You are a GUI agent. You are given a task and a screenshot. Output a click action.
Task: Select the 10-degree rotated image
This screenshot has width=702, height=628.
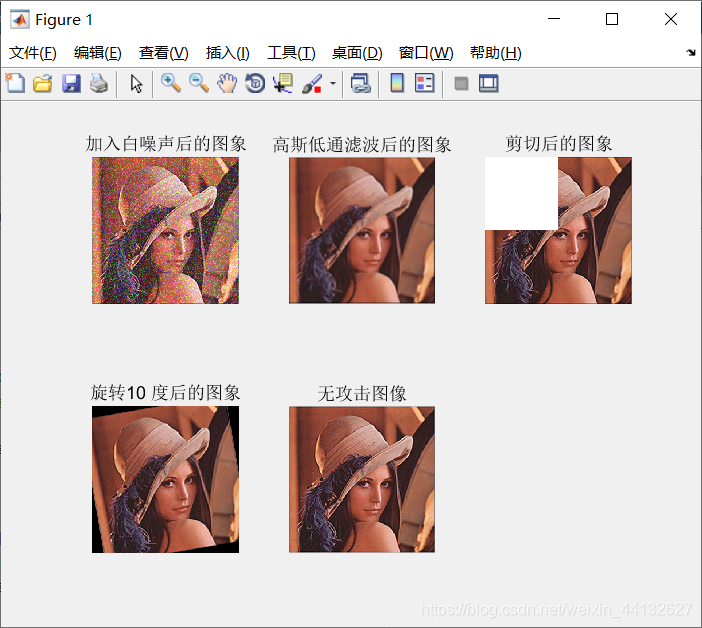pos(165,479)
